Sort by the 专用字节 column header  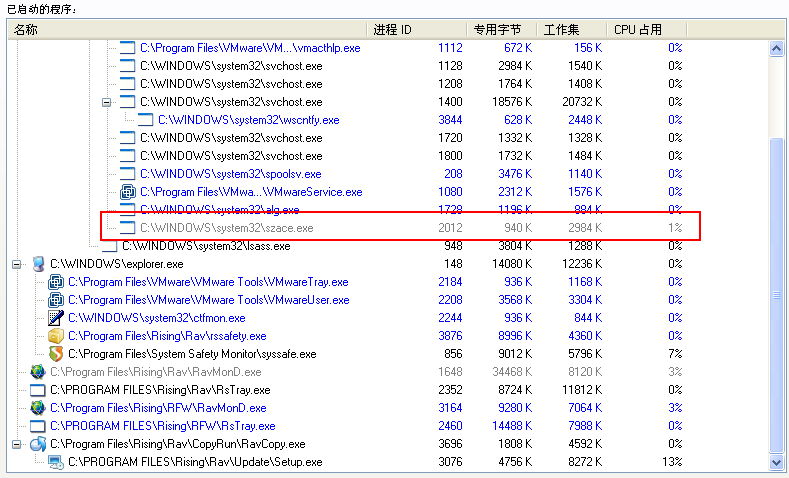(502, 30)
